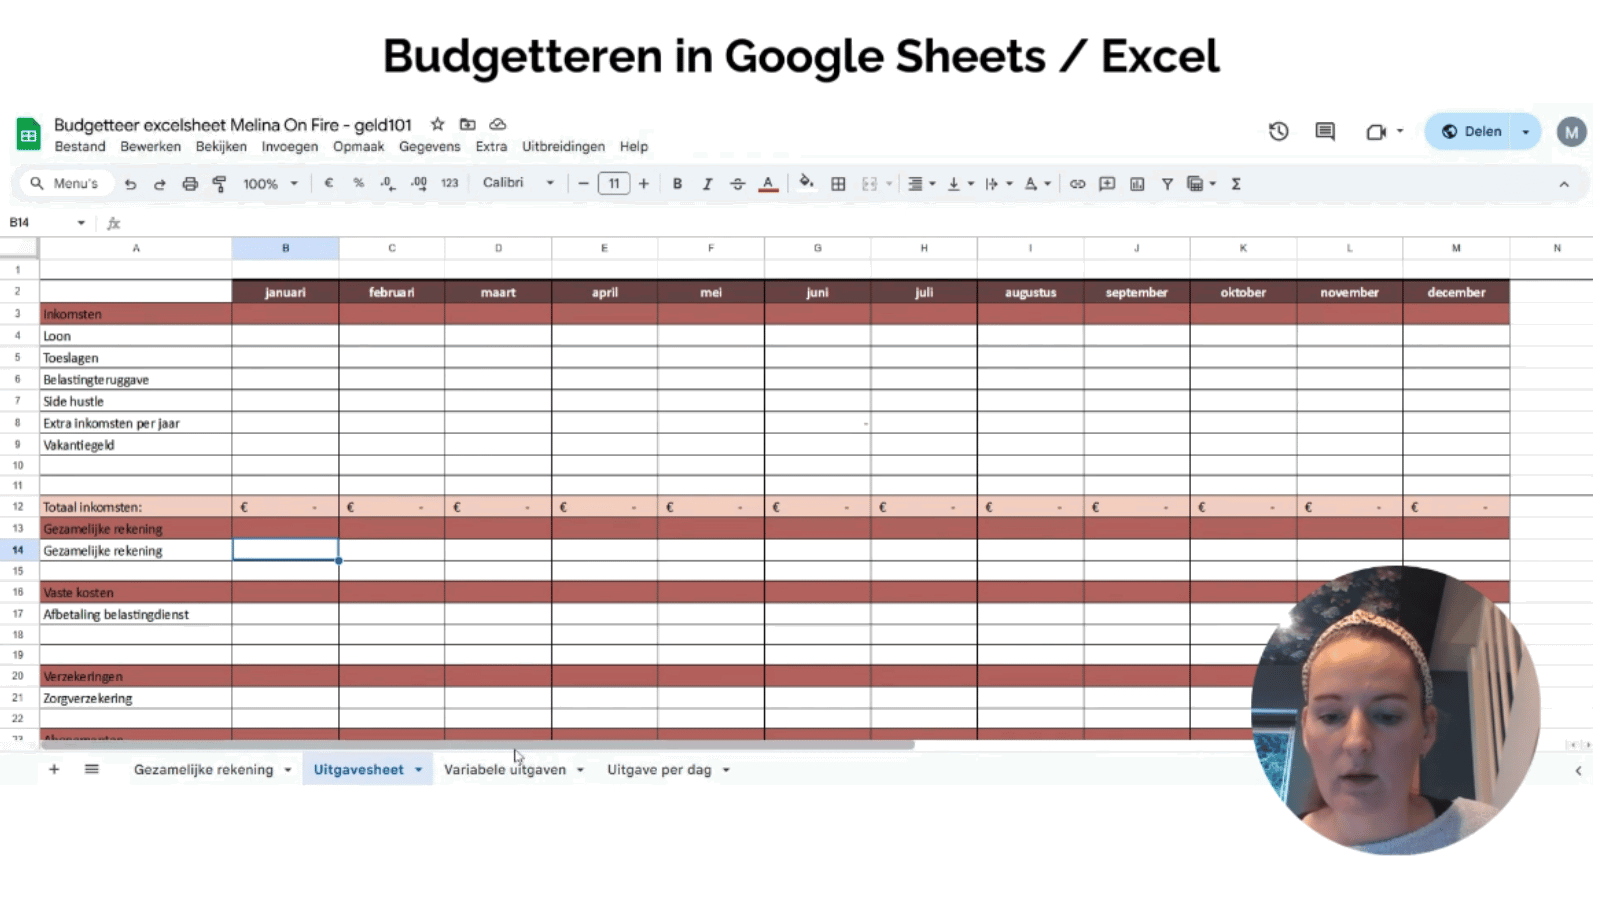1600x900 pixels.
Task: Open the Bewerken menu
Action: (151, 146)
